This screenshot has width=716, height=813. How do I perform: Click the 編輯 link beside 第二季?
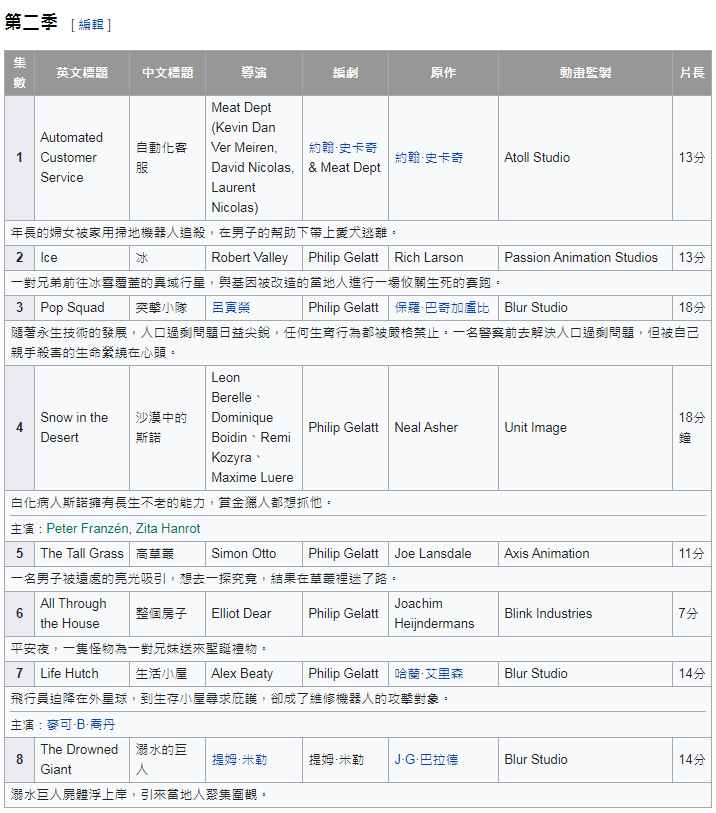(91, 24)
